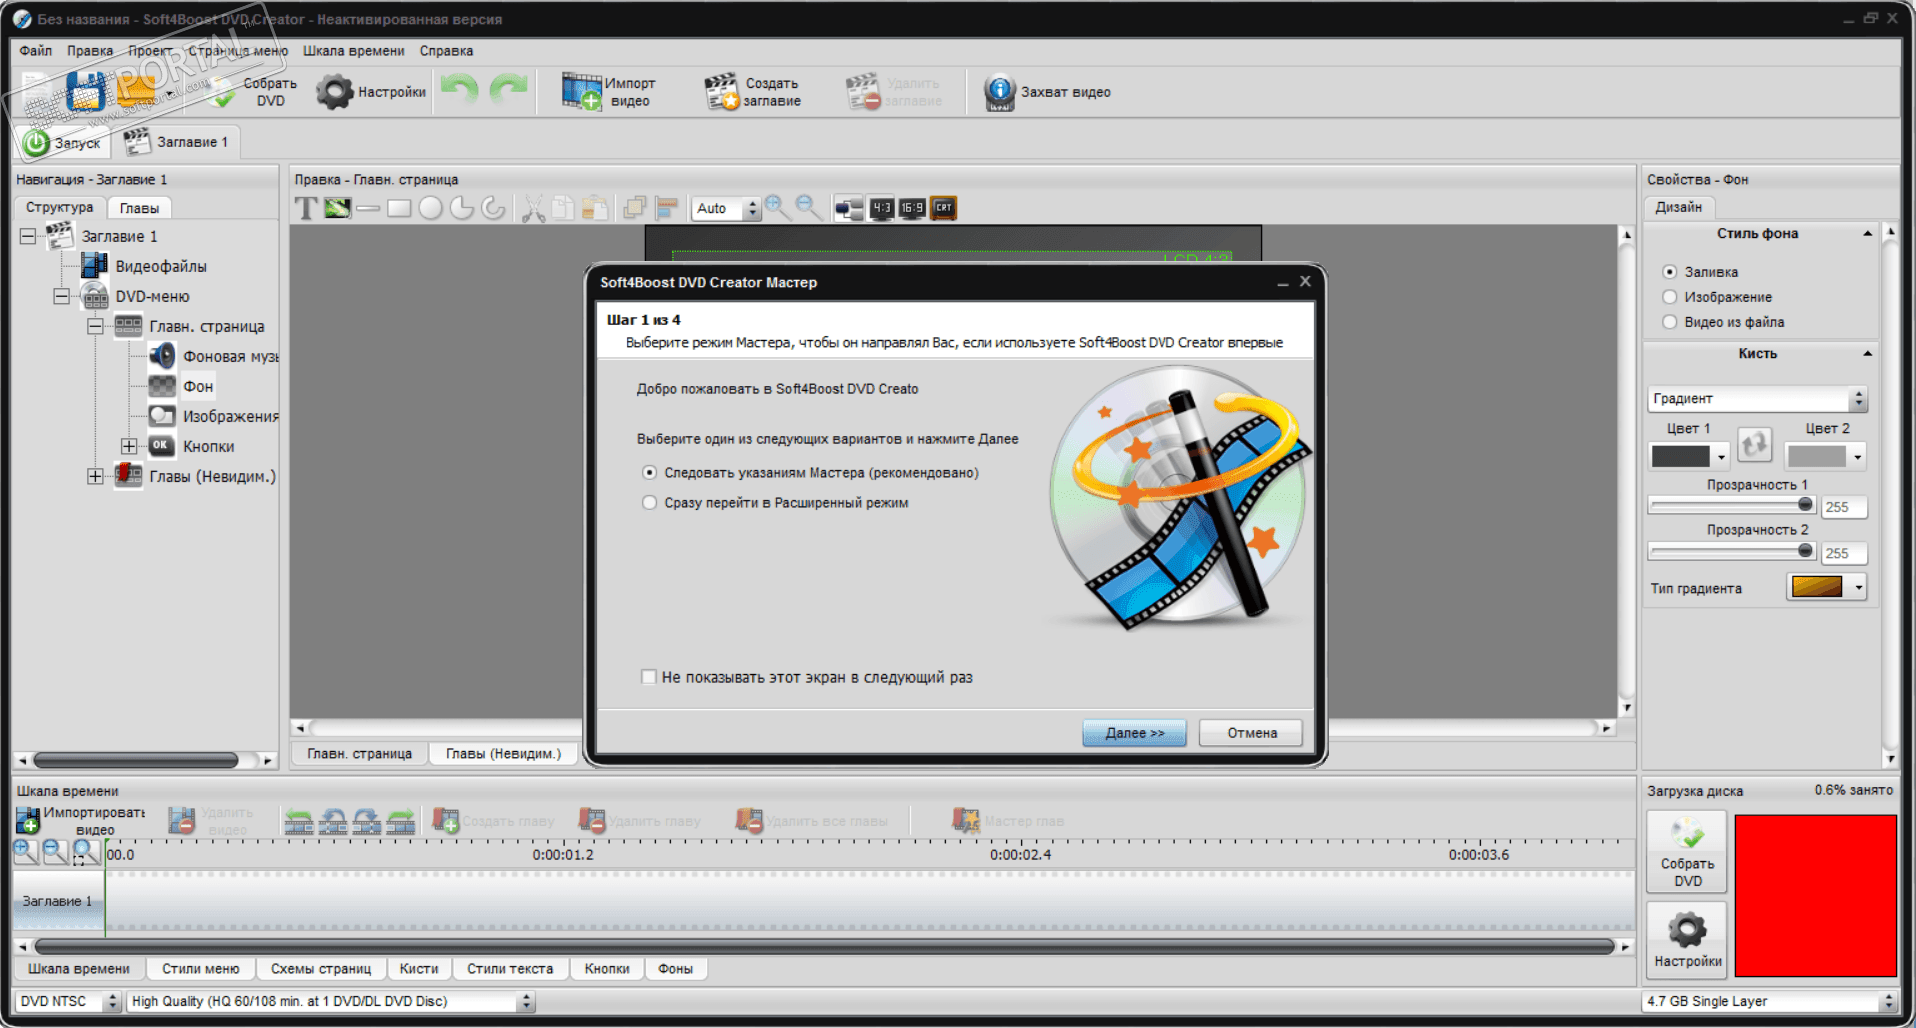This screenshot has width=1916, height=1028.
Task: Click the Прозрачность 1 slider handle
Action: [1805, 505]
